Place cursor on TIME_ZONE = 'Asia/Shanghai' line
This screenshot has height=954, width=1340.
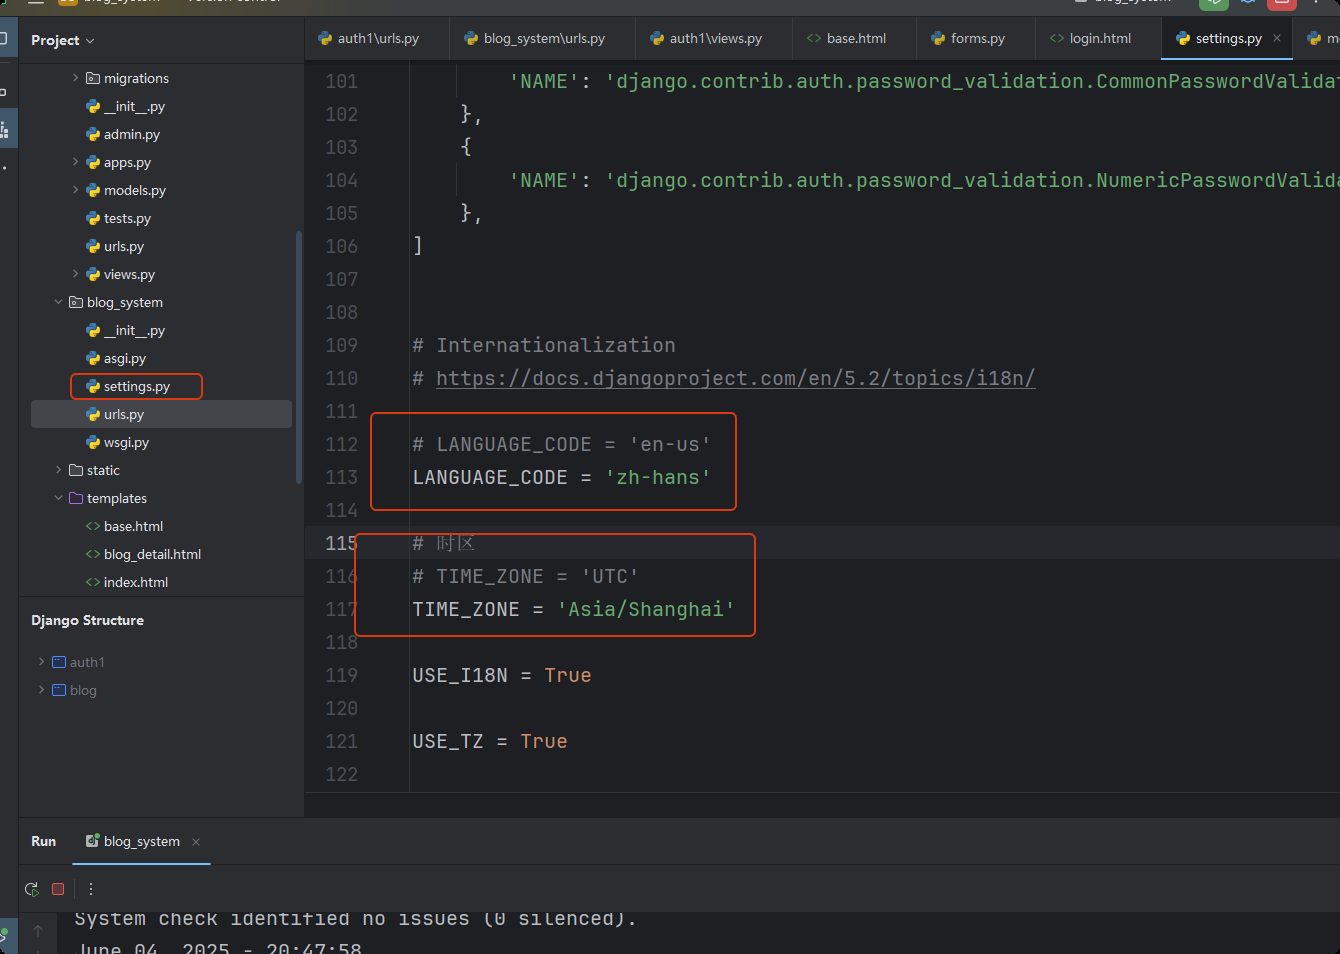click(573, 609)
